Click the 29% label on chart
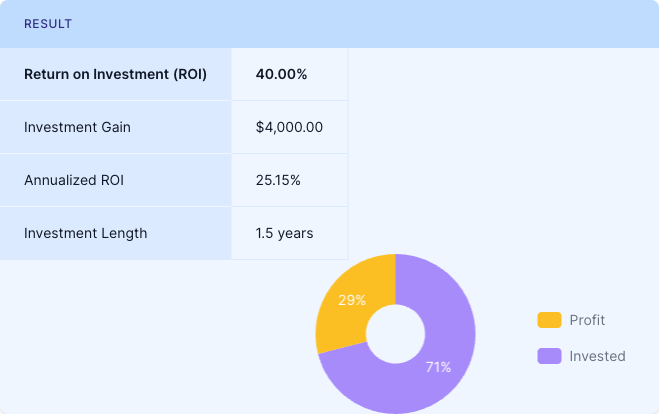Image resolution: width=659 pixels, height=414 pixels. click(x=352, y=299)
